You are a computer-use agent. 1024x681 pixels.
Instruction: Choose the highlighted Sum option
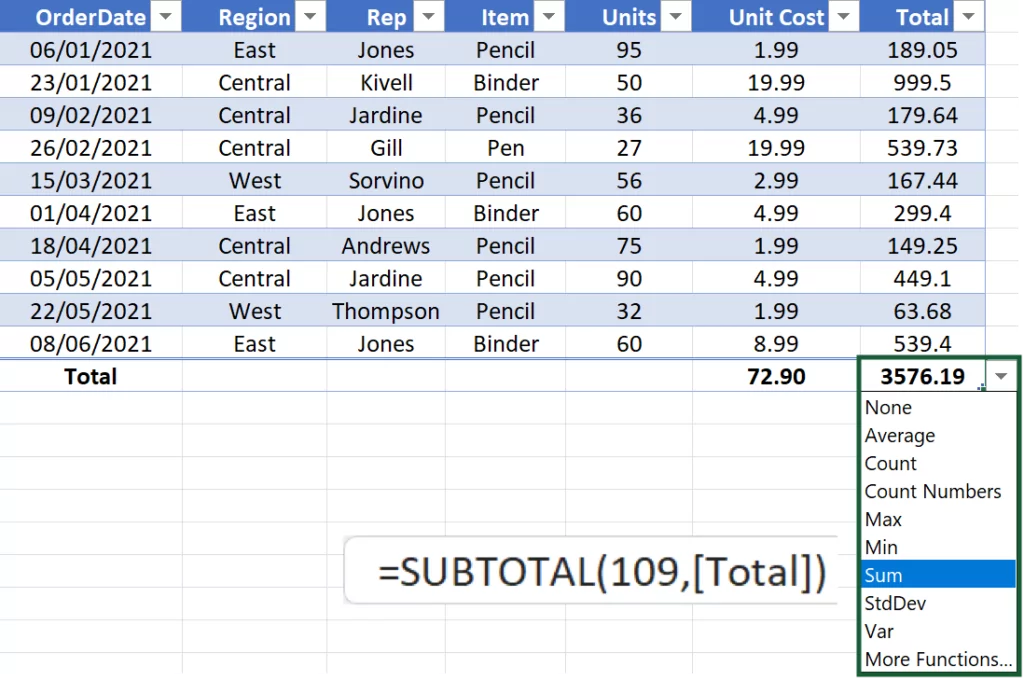click(x=884, y=575)
